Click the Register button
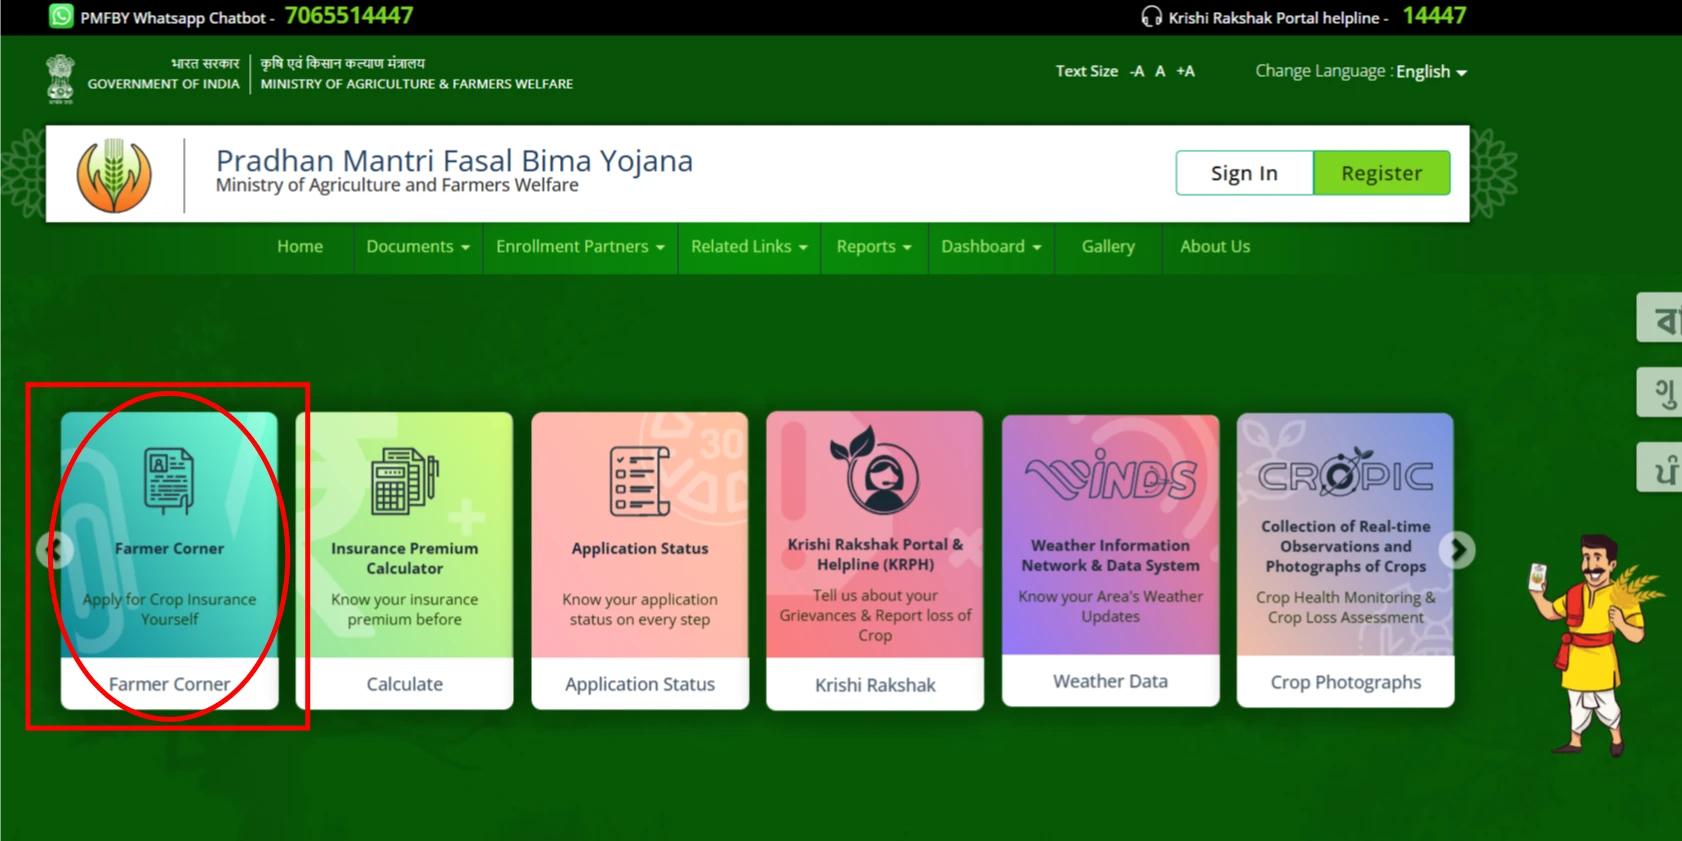This screenshot has width=1682, height=841. coord(1381,173)
